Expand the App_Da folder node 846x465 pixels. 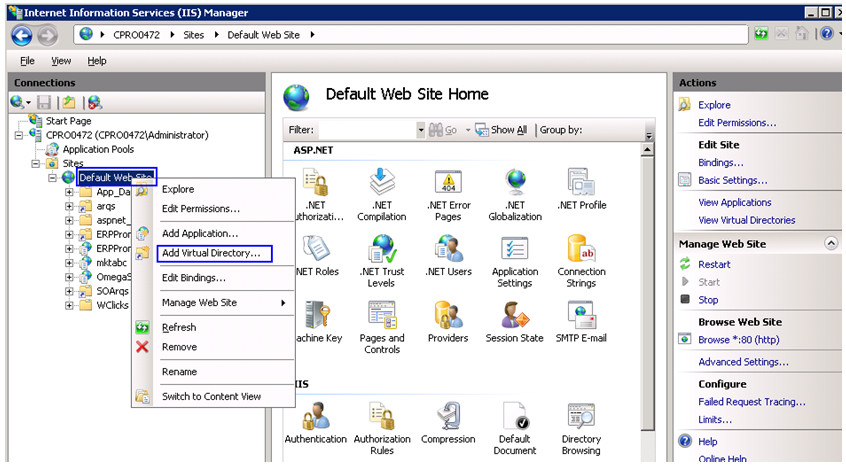tap(69, 192)
